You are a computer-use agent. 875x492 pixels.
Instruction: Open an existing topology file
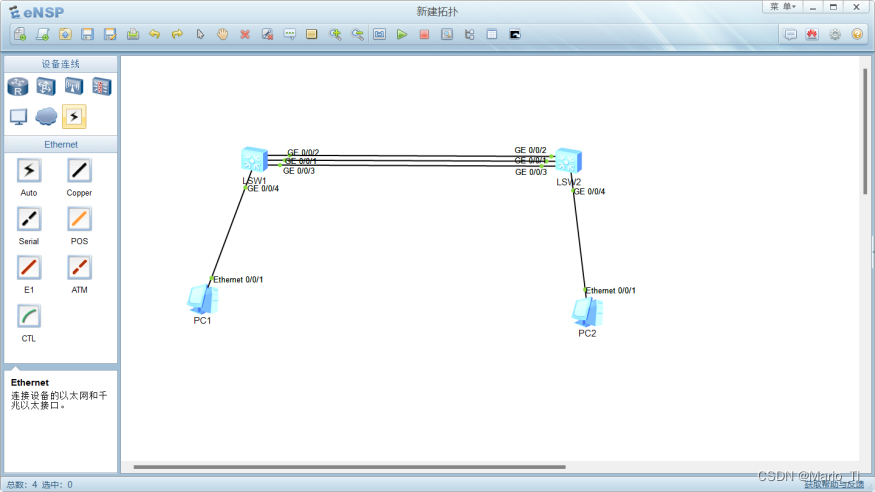(x=65, y=35)
